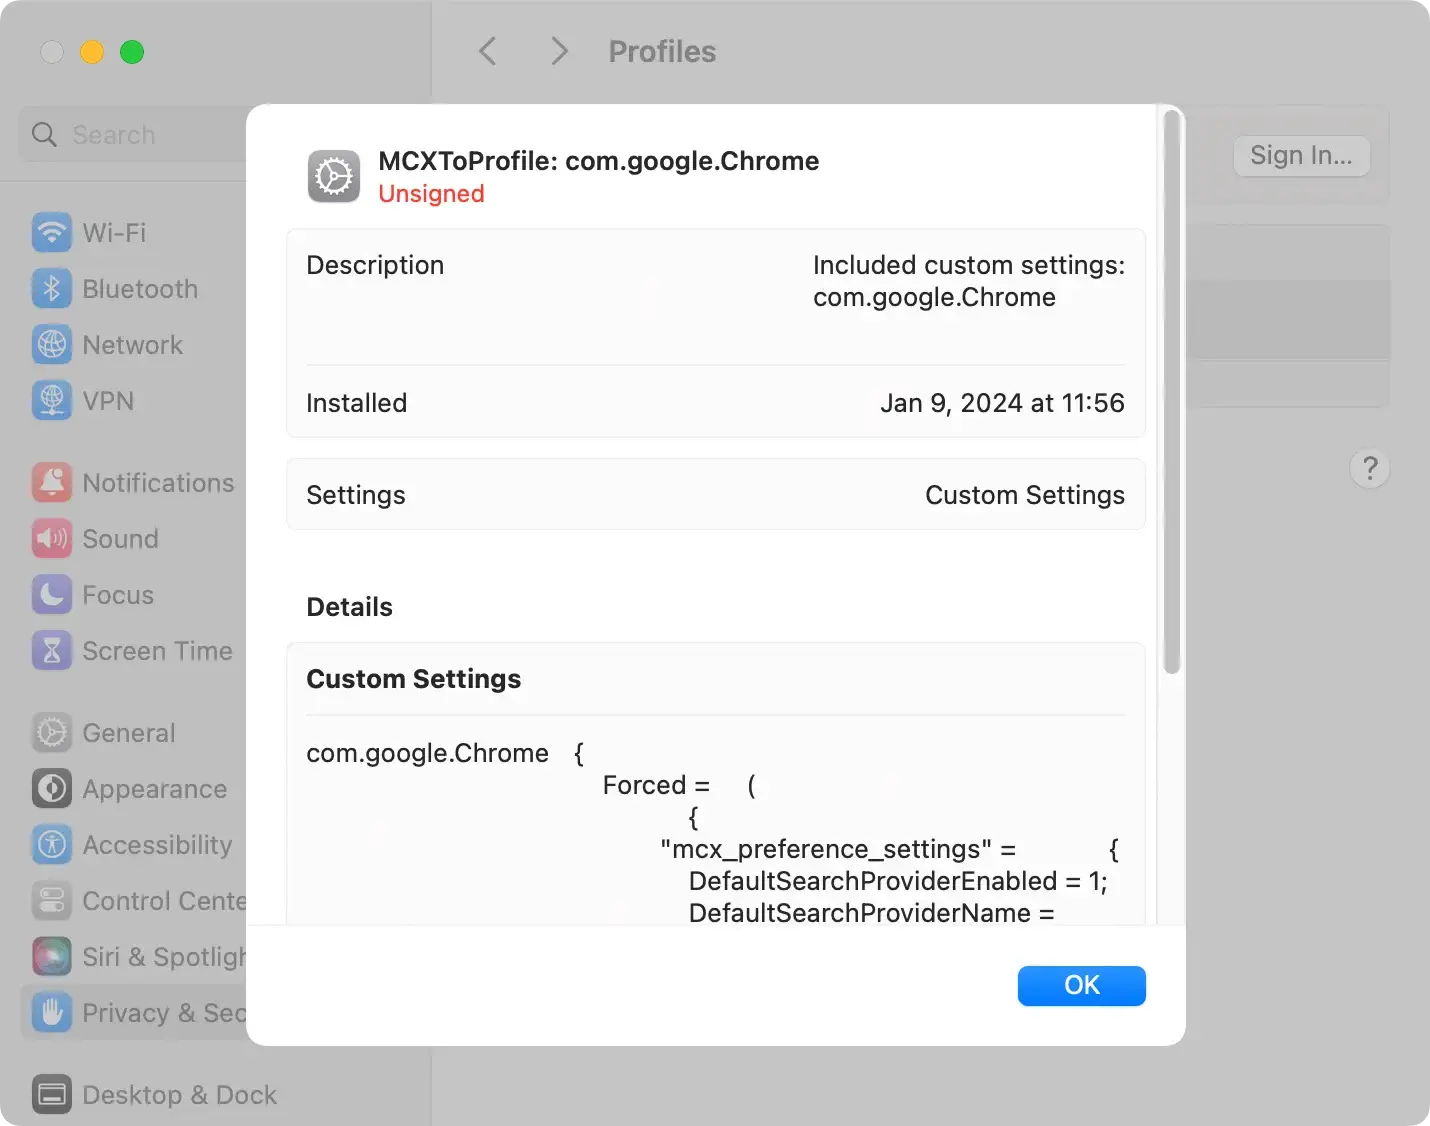This screenshot has width=1430, height=1126.
Task: Open the General settings pane
Action: point(128,733)
